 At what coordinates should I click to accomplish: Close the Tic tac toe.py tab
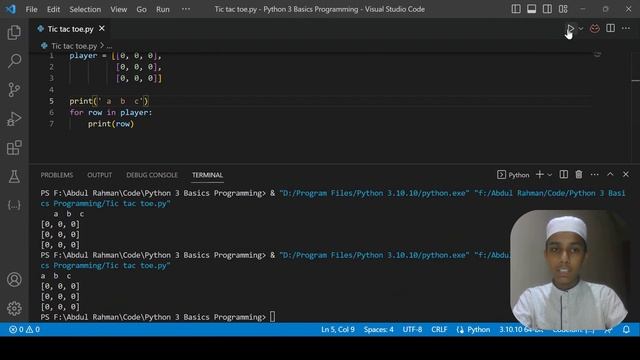[102, 29]
